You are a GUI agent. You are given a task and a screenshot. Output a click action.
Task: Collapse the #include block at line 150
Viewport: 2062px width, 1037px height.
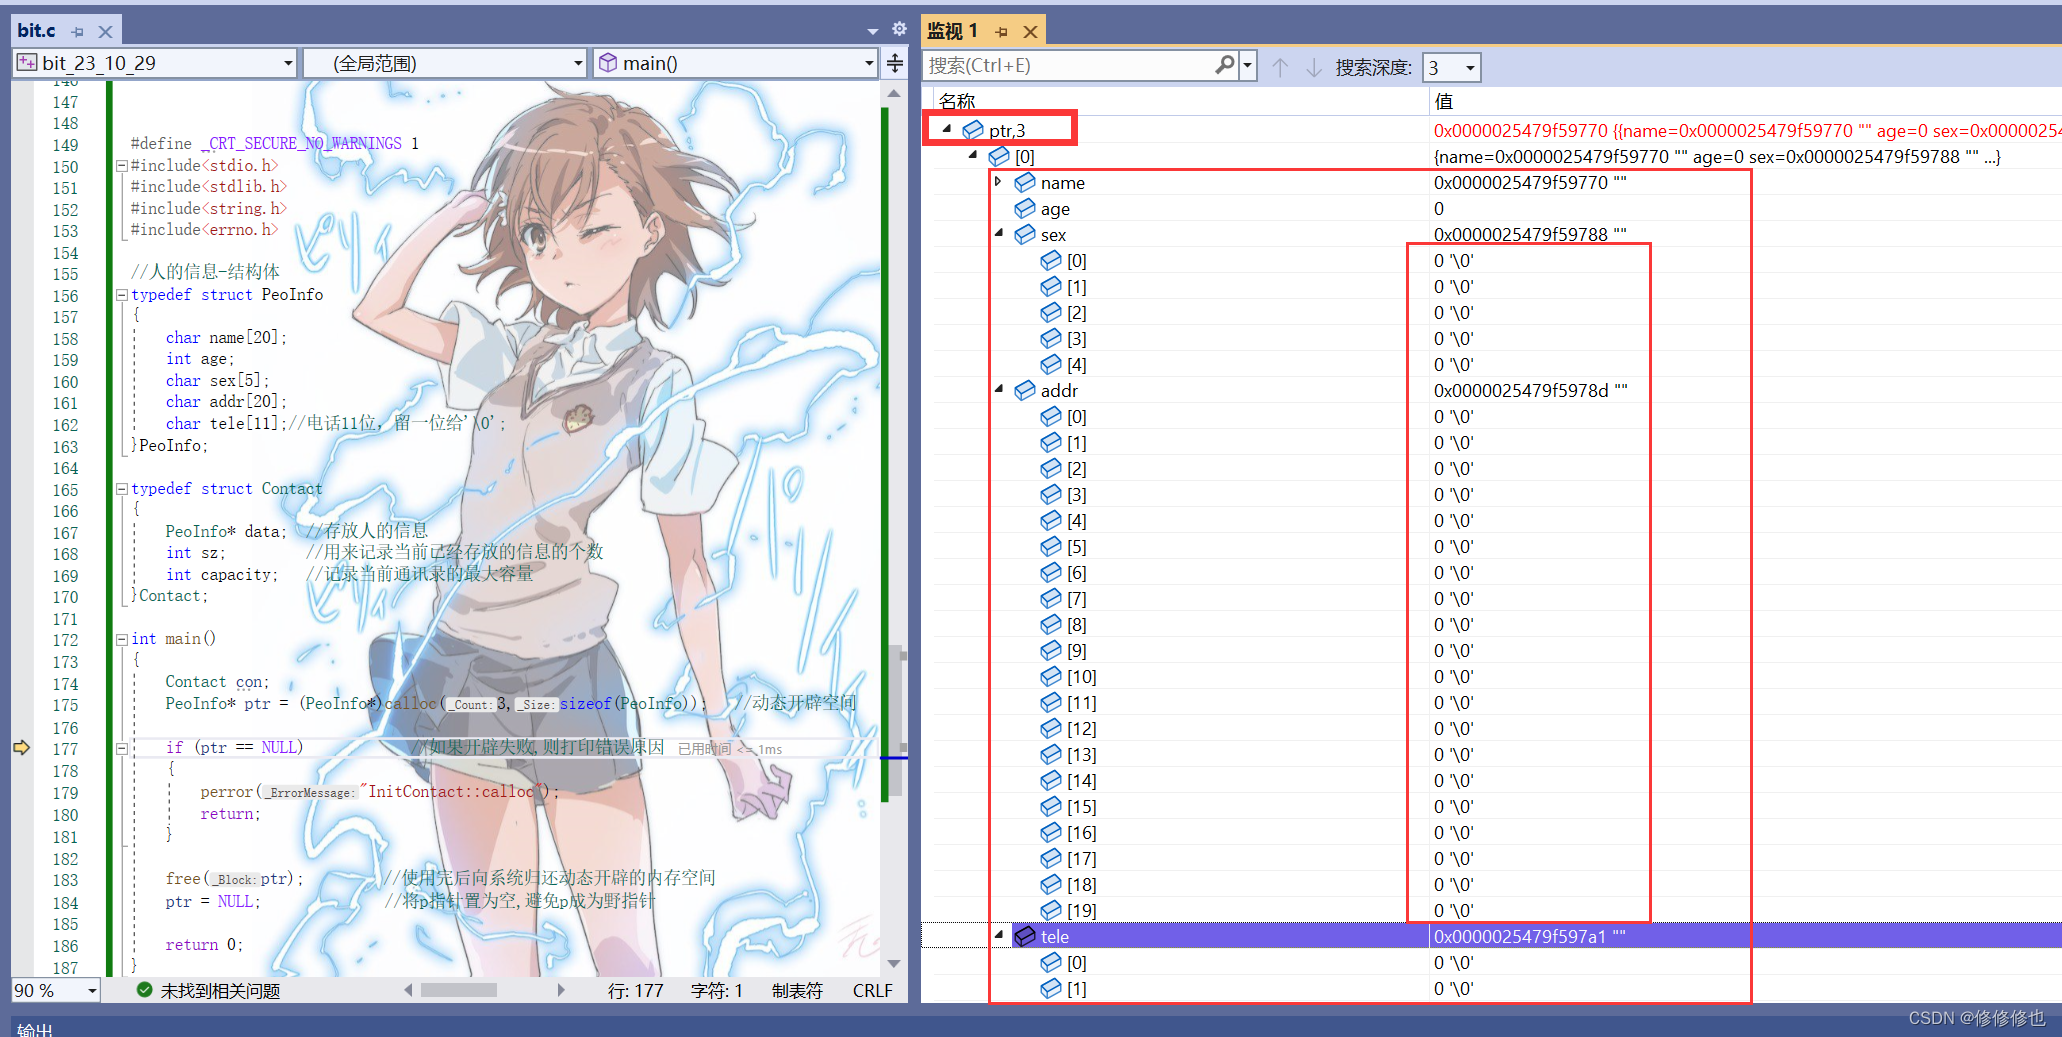point(122,165)
